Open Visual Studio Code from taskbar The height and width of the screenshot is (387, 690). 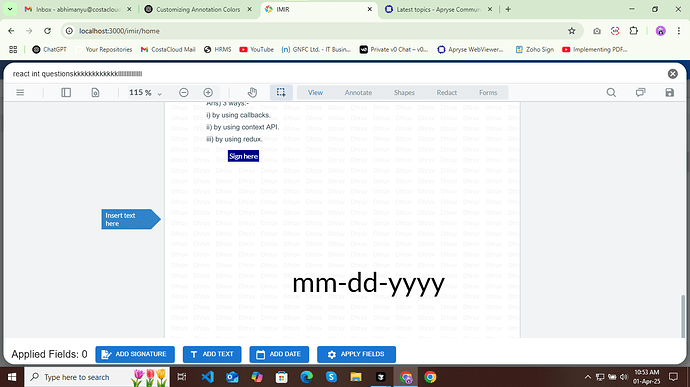point(207,377)
